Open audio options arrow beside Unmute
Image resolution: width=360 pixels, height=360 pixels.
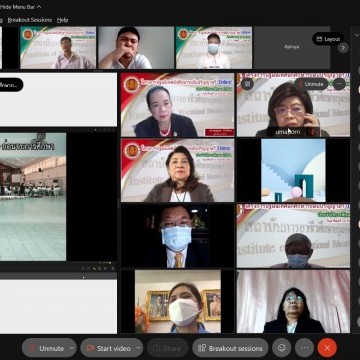coord(72,348)
